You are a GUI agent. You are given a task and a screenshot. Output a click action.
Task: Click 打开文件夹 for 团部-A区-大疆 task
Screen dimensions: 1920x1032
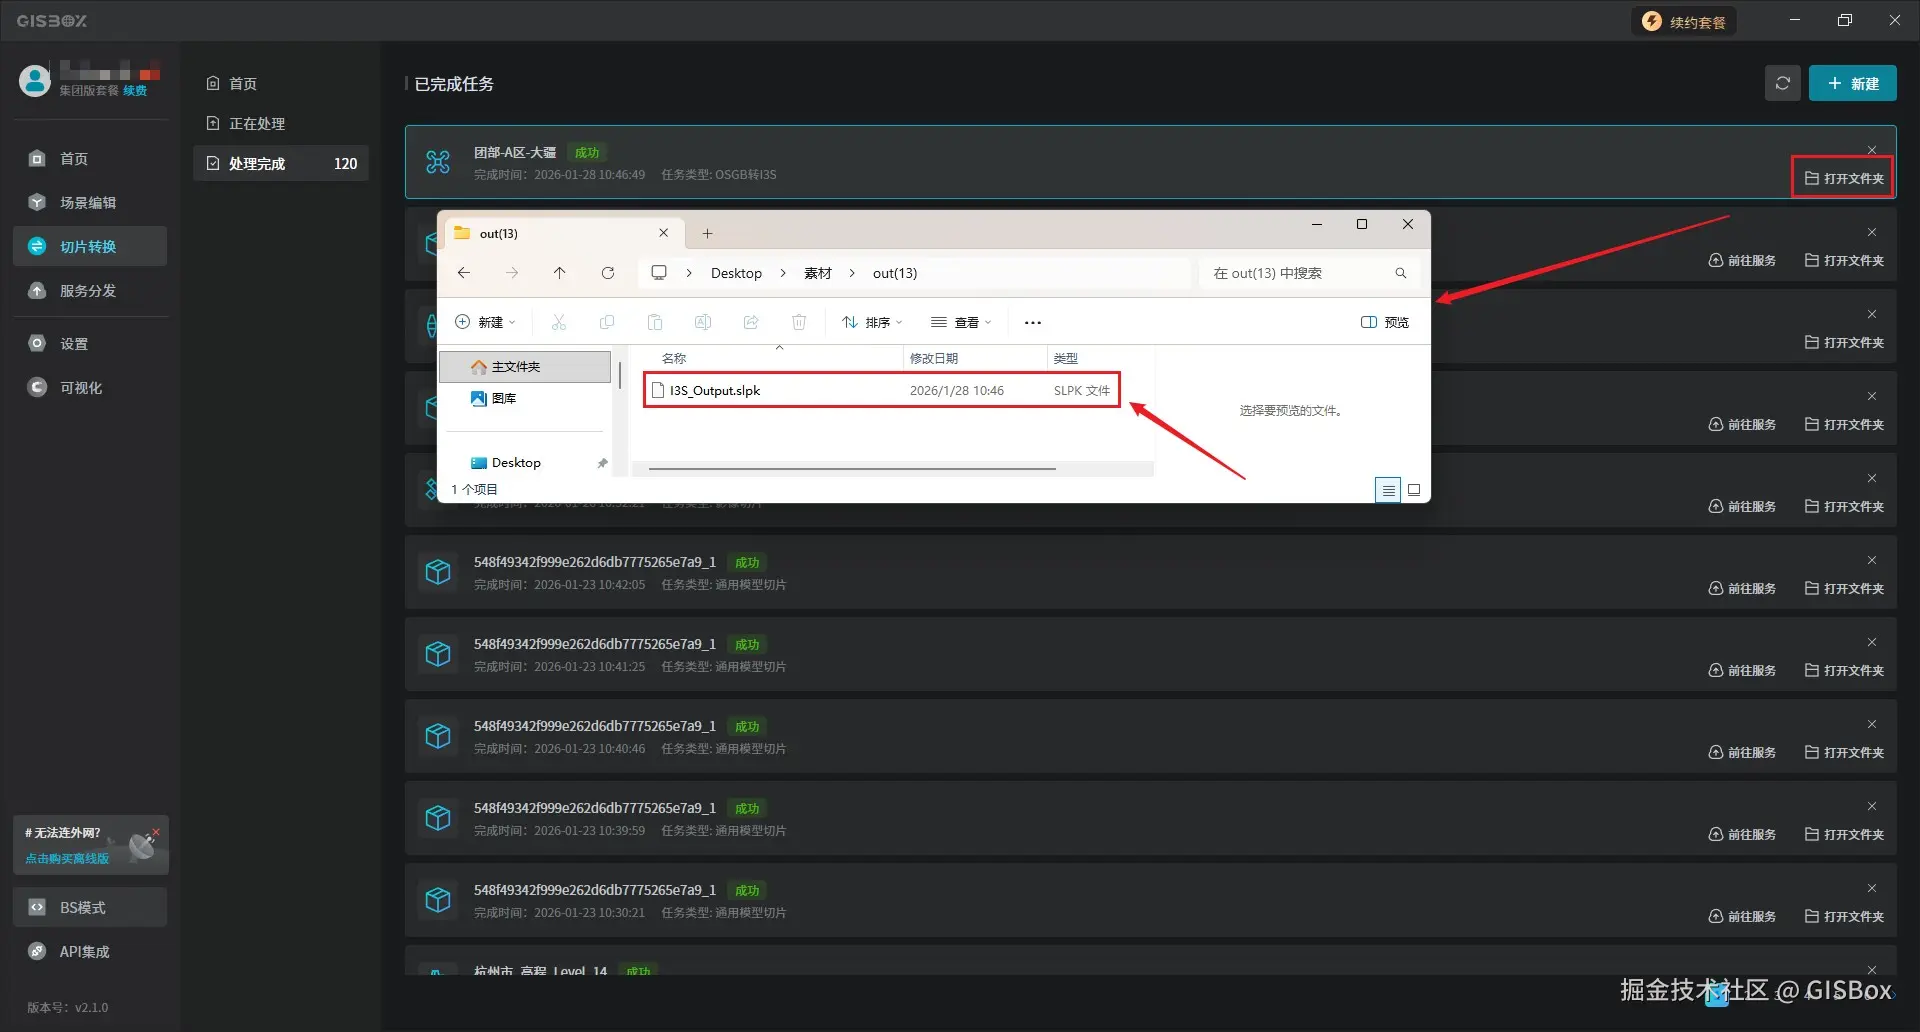(x=1844, y=179)
